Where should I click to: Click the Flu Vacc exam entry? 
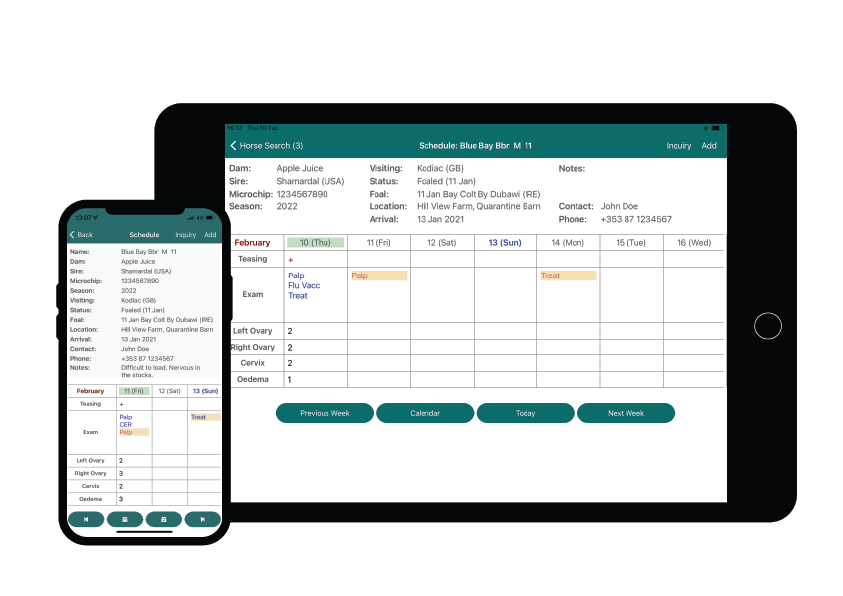(x=304, y=285)
